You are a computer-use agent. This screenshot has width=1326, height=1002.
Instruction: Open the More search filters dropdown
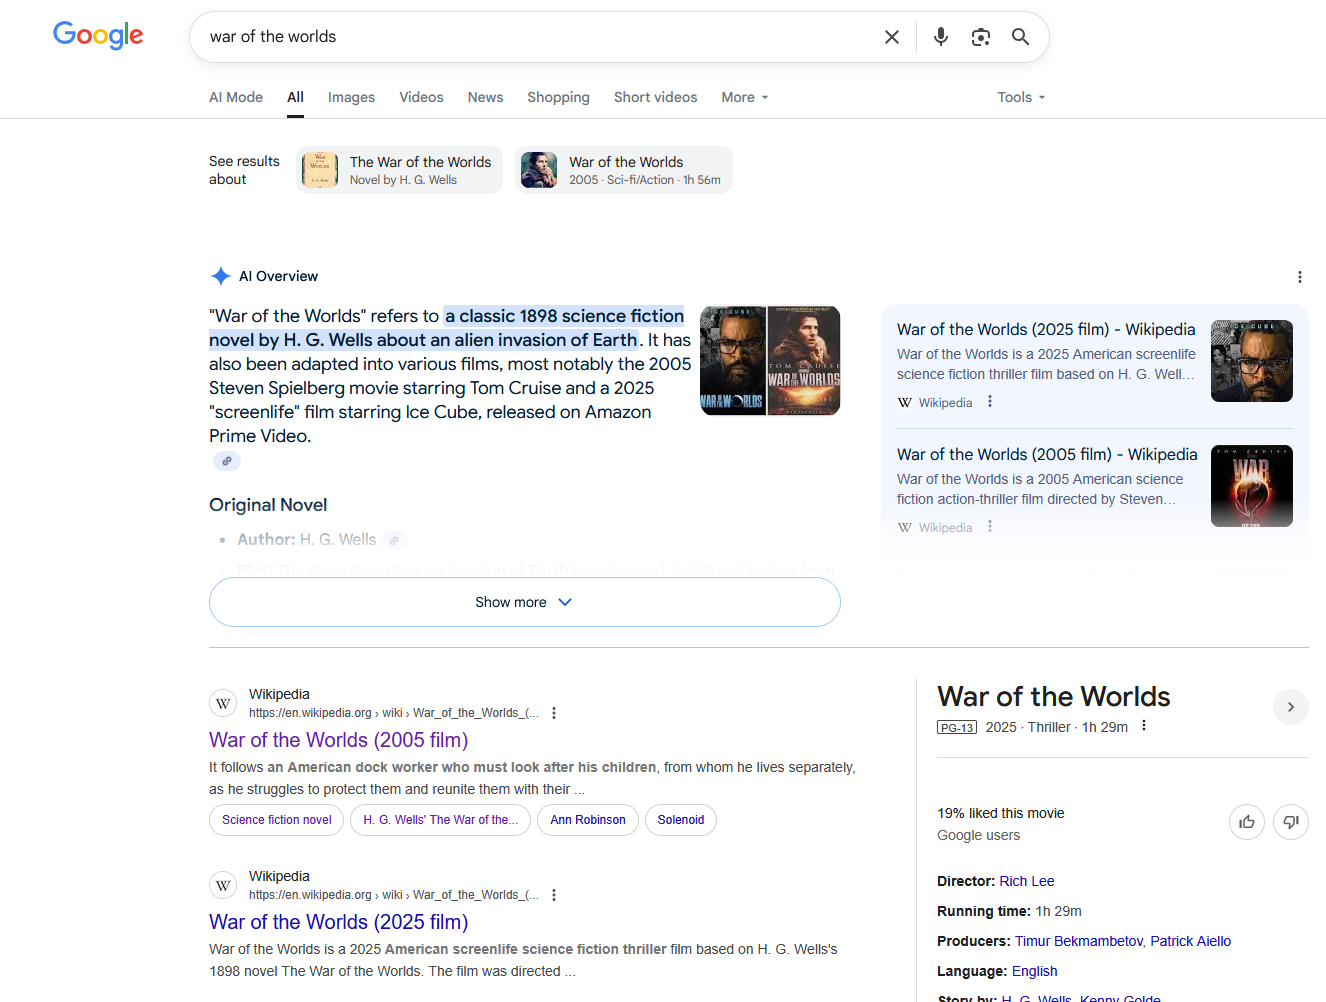[745, 97]
